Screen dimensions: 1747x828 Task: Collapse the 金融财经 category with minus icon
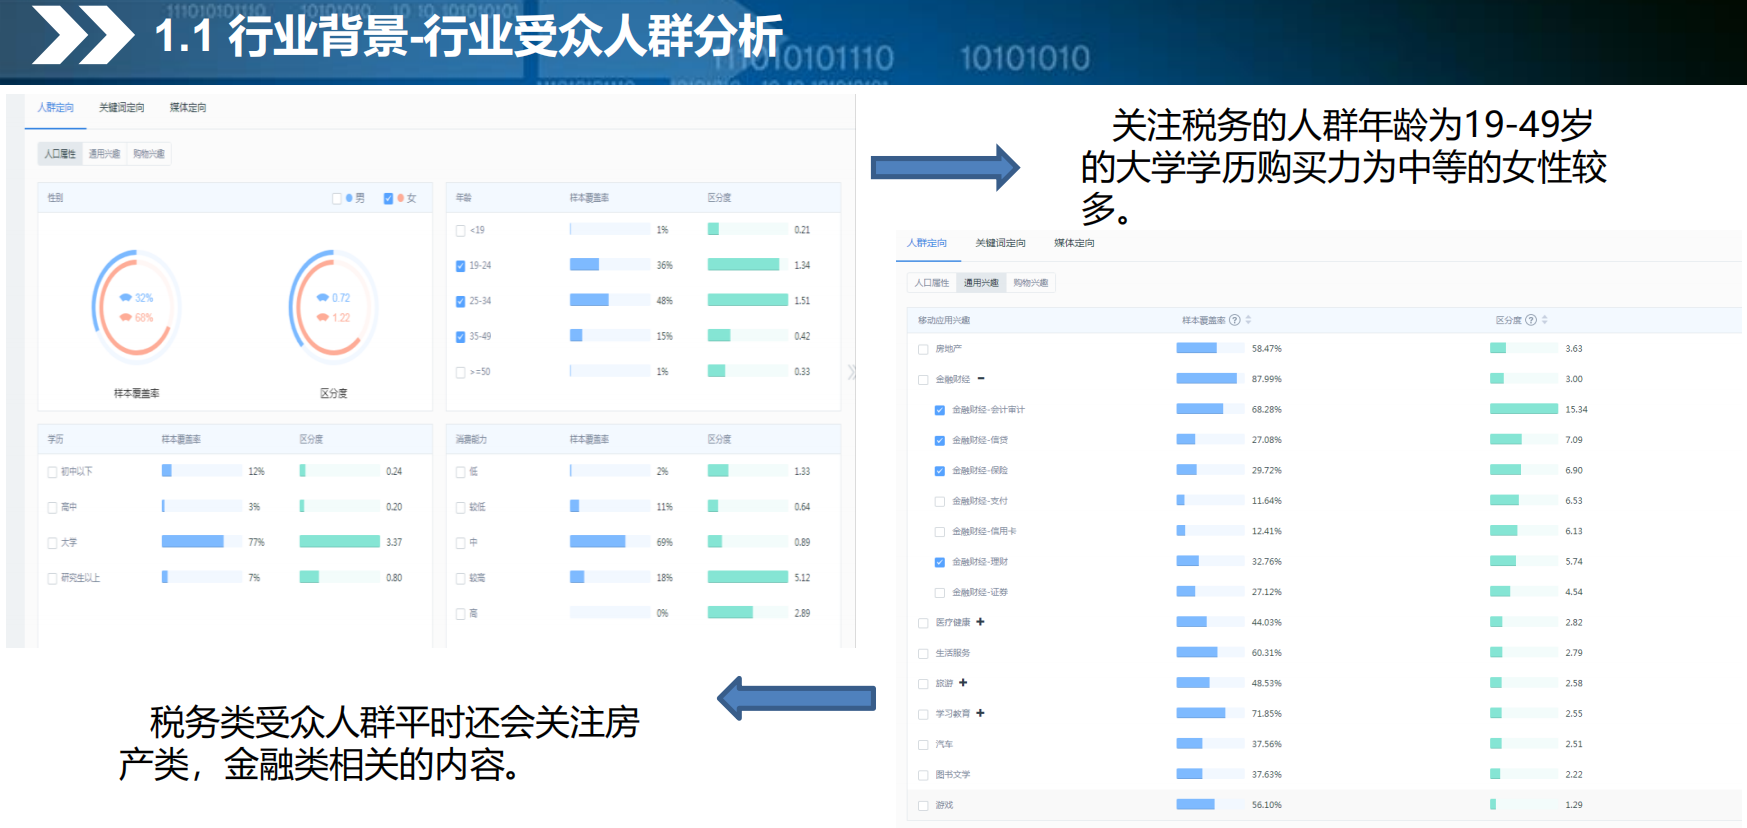click(x=981, y=379)
